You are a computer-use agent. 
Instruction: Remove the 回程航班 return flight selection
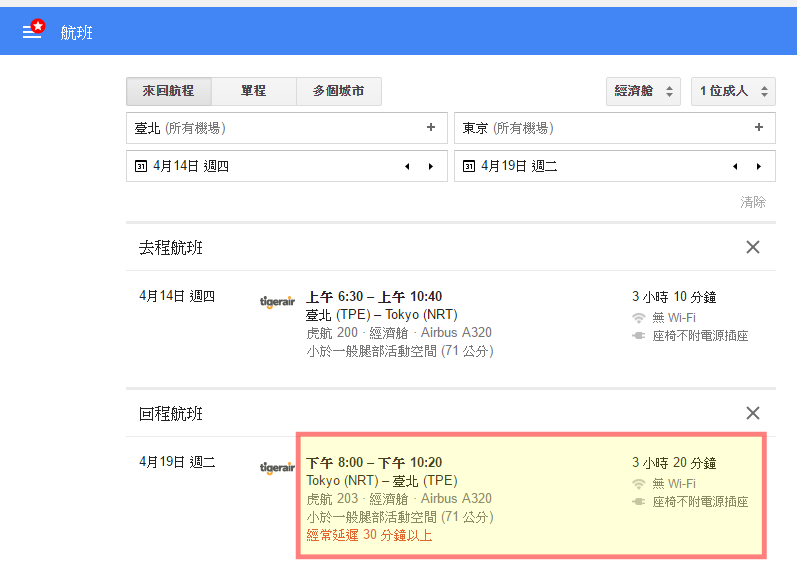753,413
